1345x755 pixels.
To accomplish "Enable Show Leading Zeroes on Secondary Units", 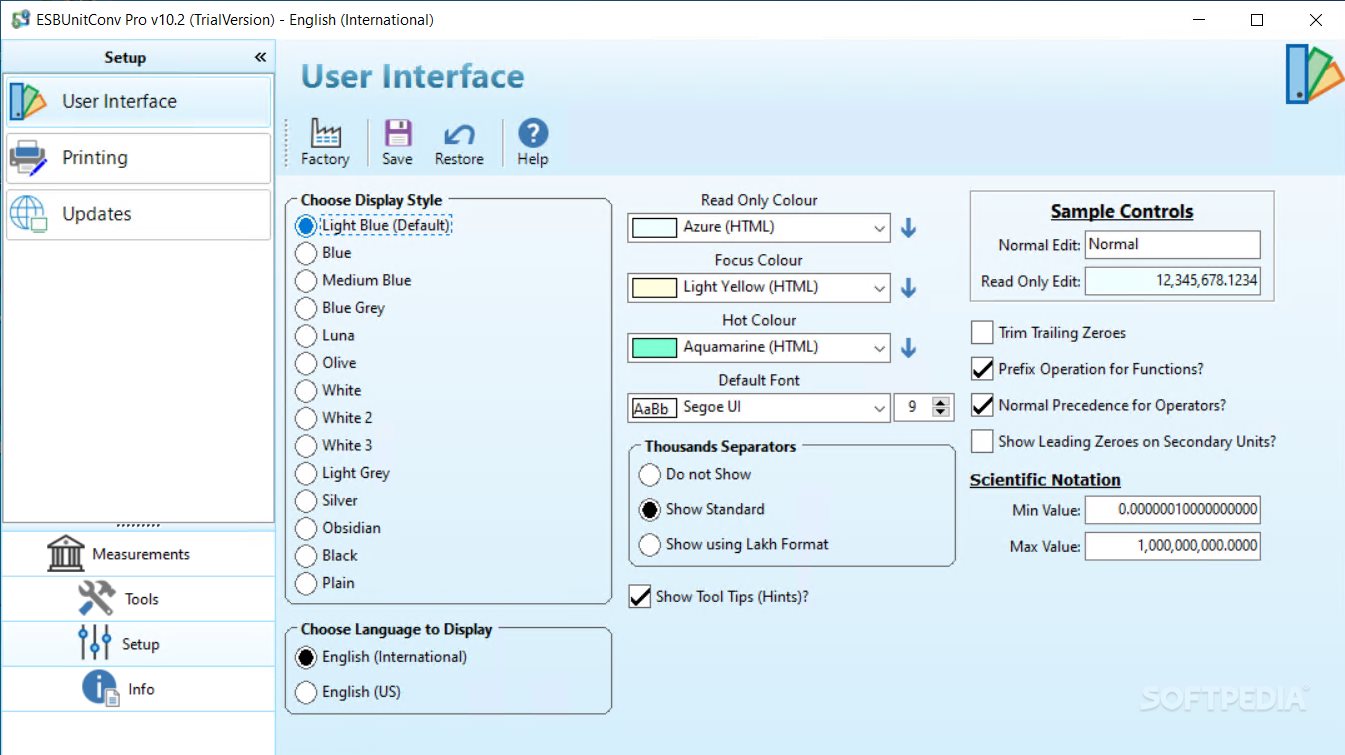I will [x=982, y=441].
